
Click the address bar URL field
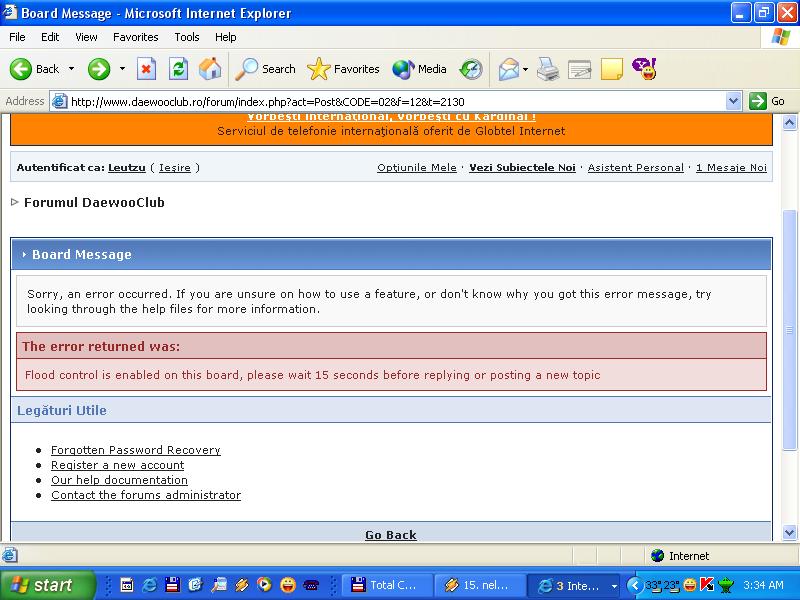point(393,102)
